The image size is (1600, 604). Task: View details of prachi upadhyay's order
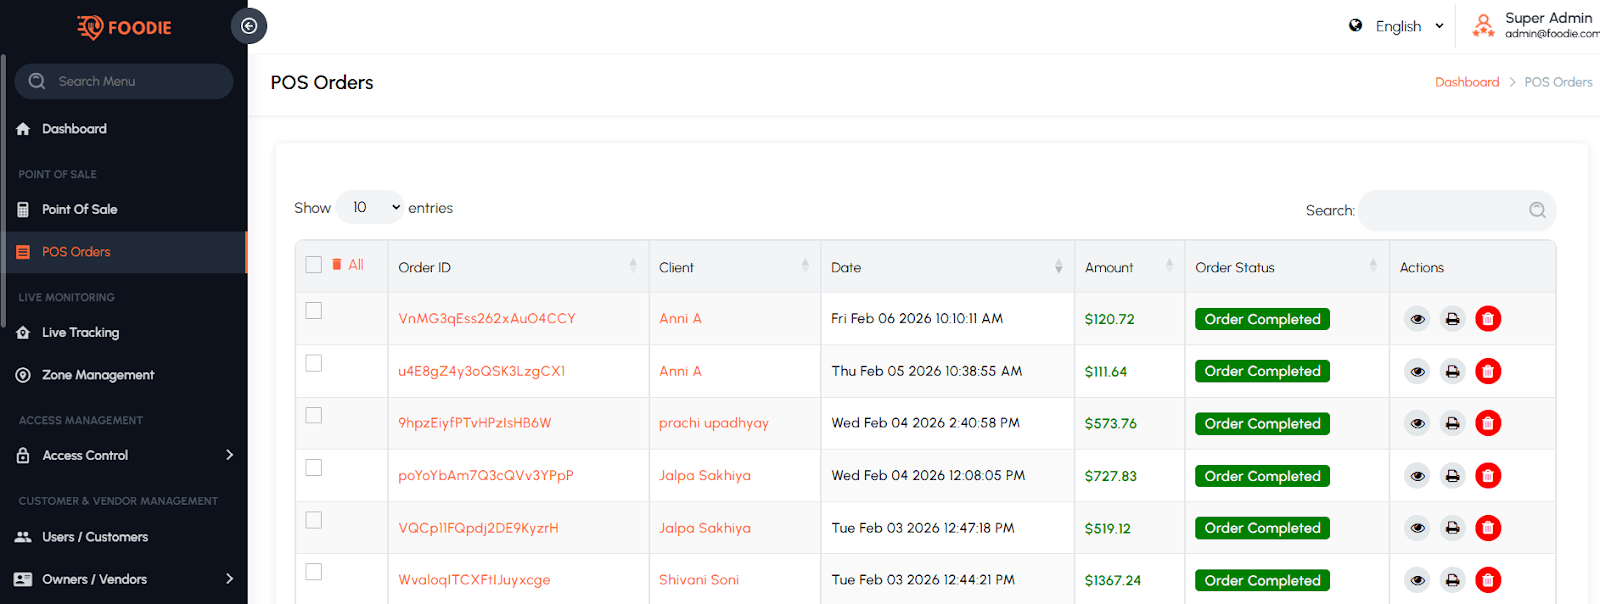point(1417,424)
